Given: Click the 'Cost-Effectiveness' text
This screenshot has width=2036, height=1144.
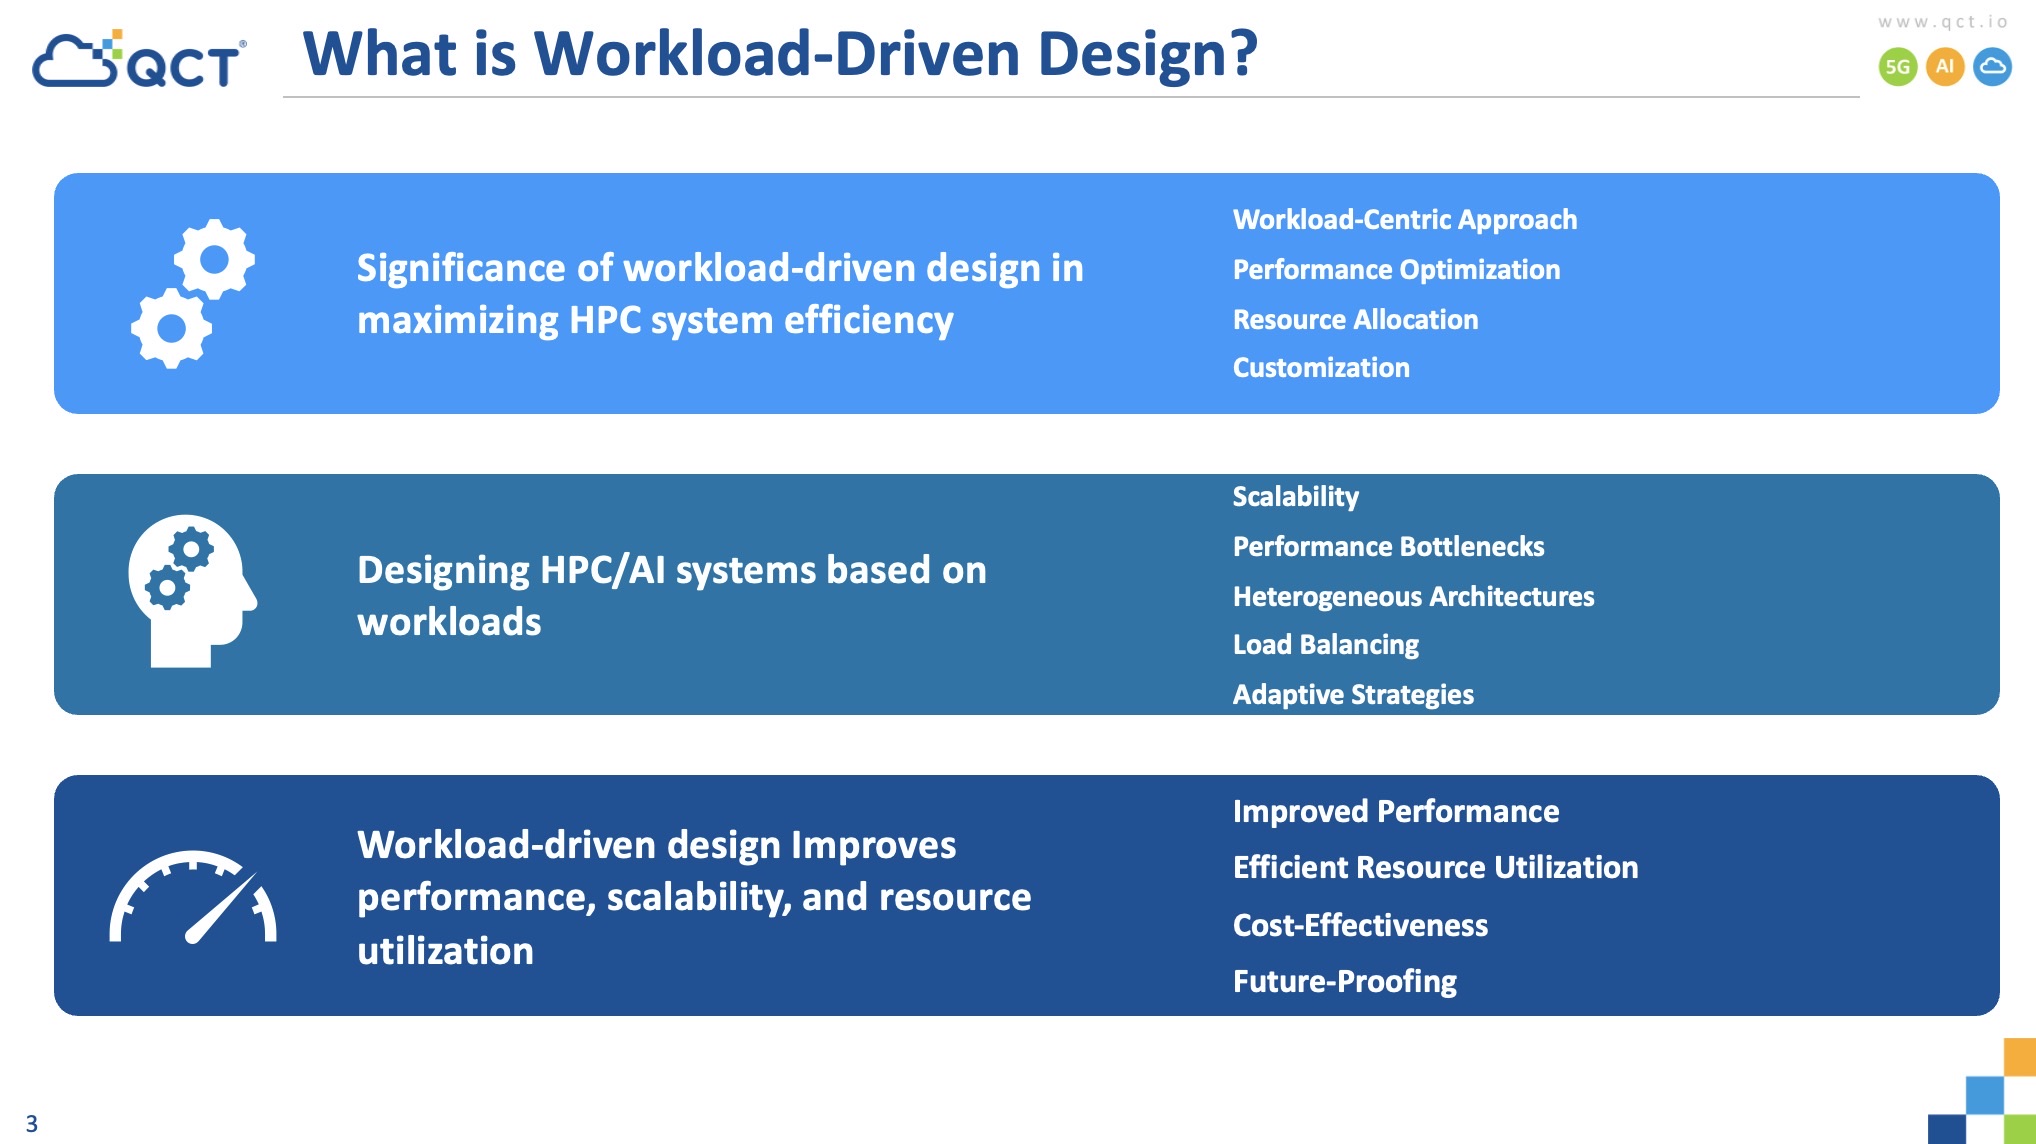Looking at the screenshot, I should (1360, 925).
